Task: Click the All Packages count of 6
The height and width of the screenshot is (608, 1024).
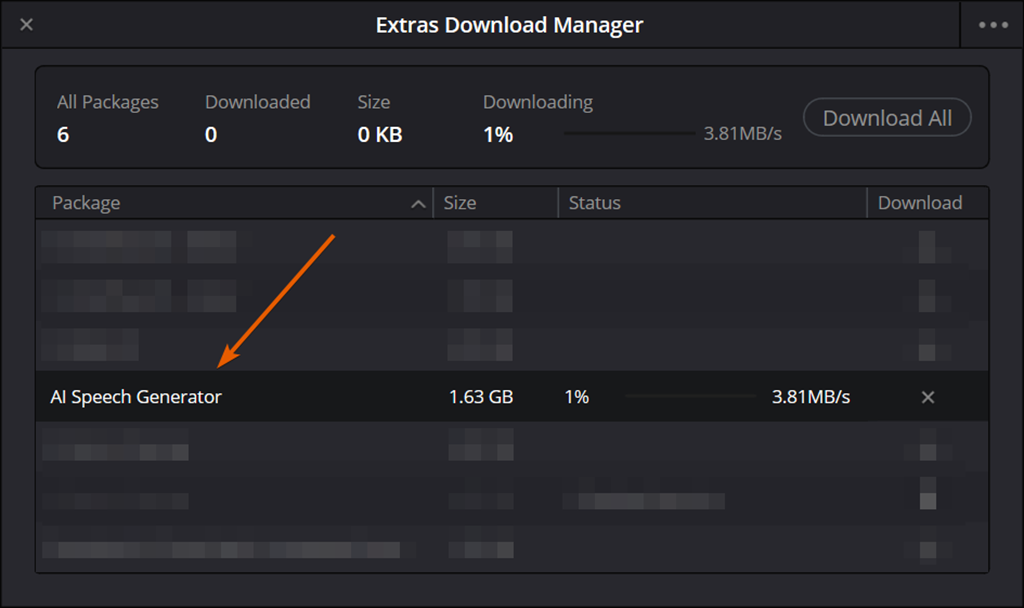Action: coord(63,134)
